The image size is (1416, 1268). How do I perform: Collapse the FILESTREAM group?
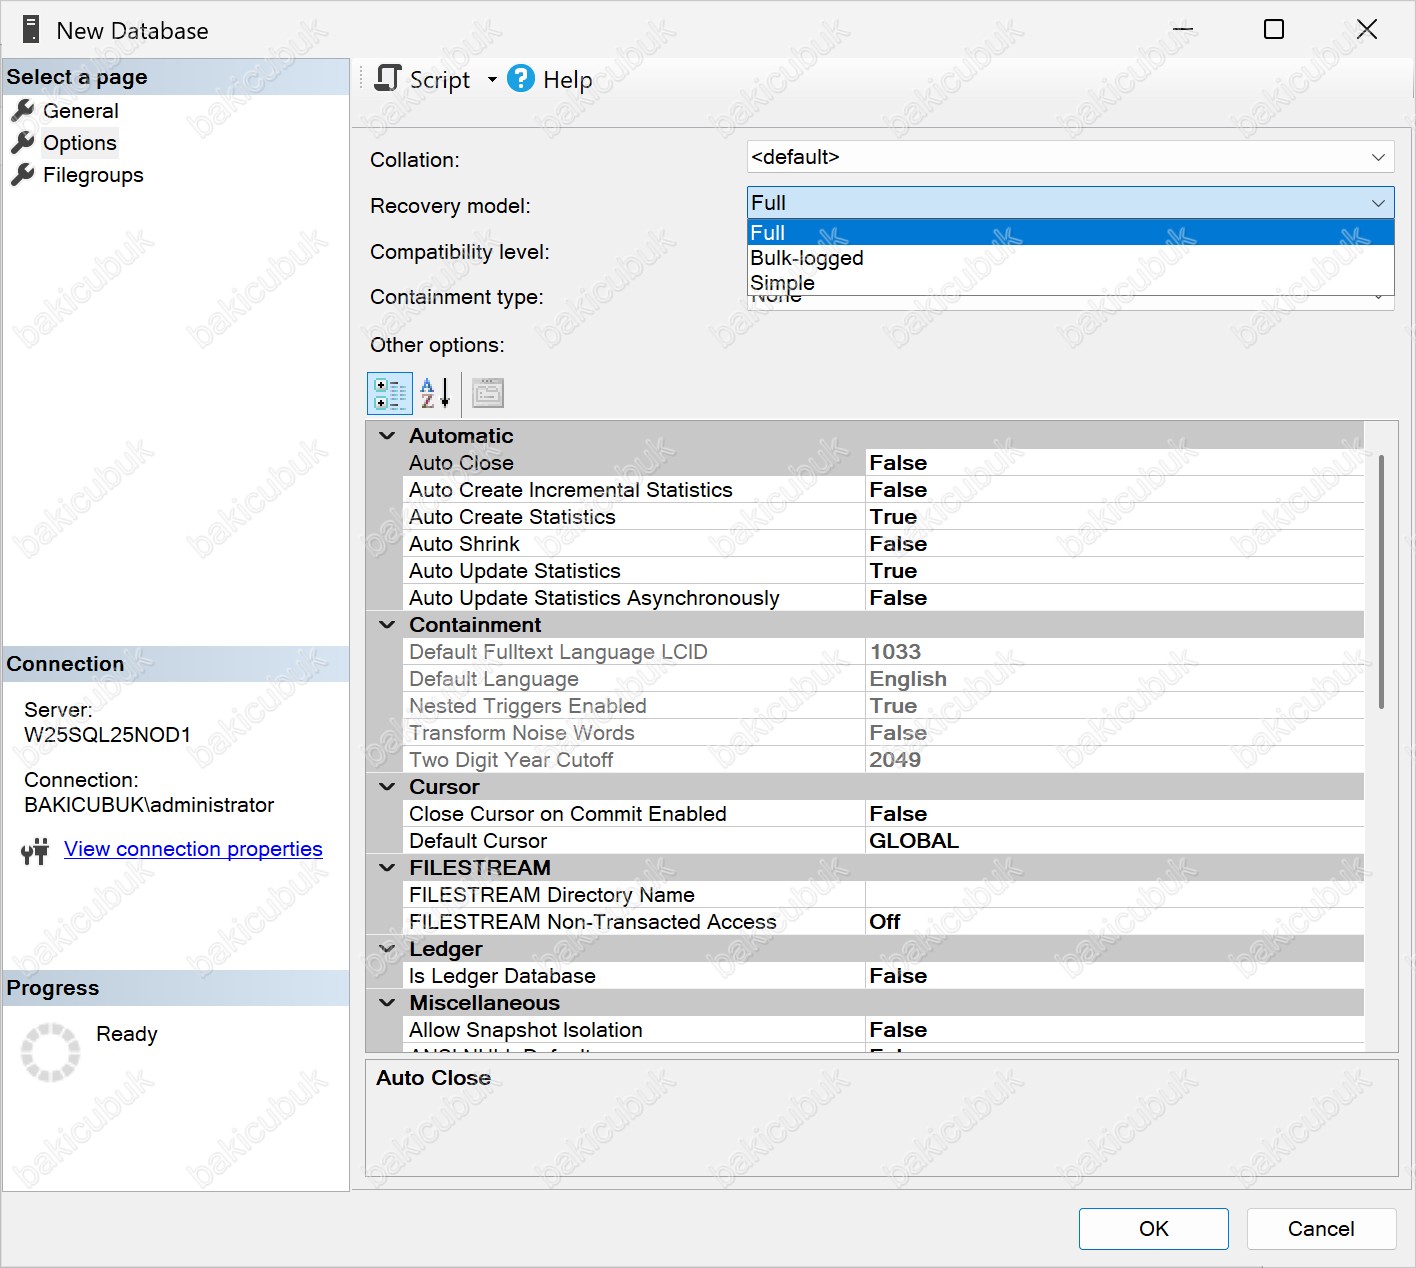[387, 868]
